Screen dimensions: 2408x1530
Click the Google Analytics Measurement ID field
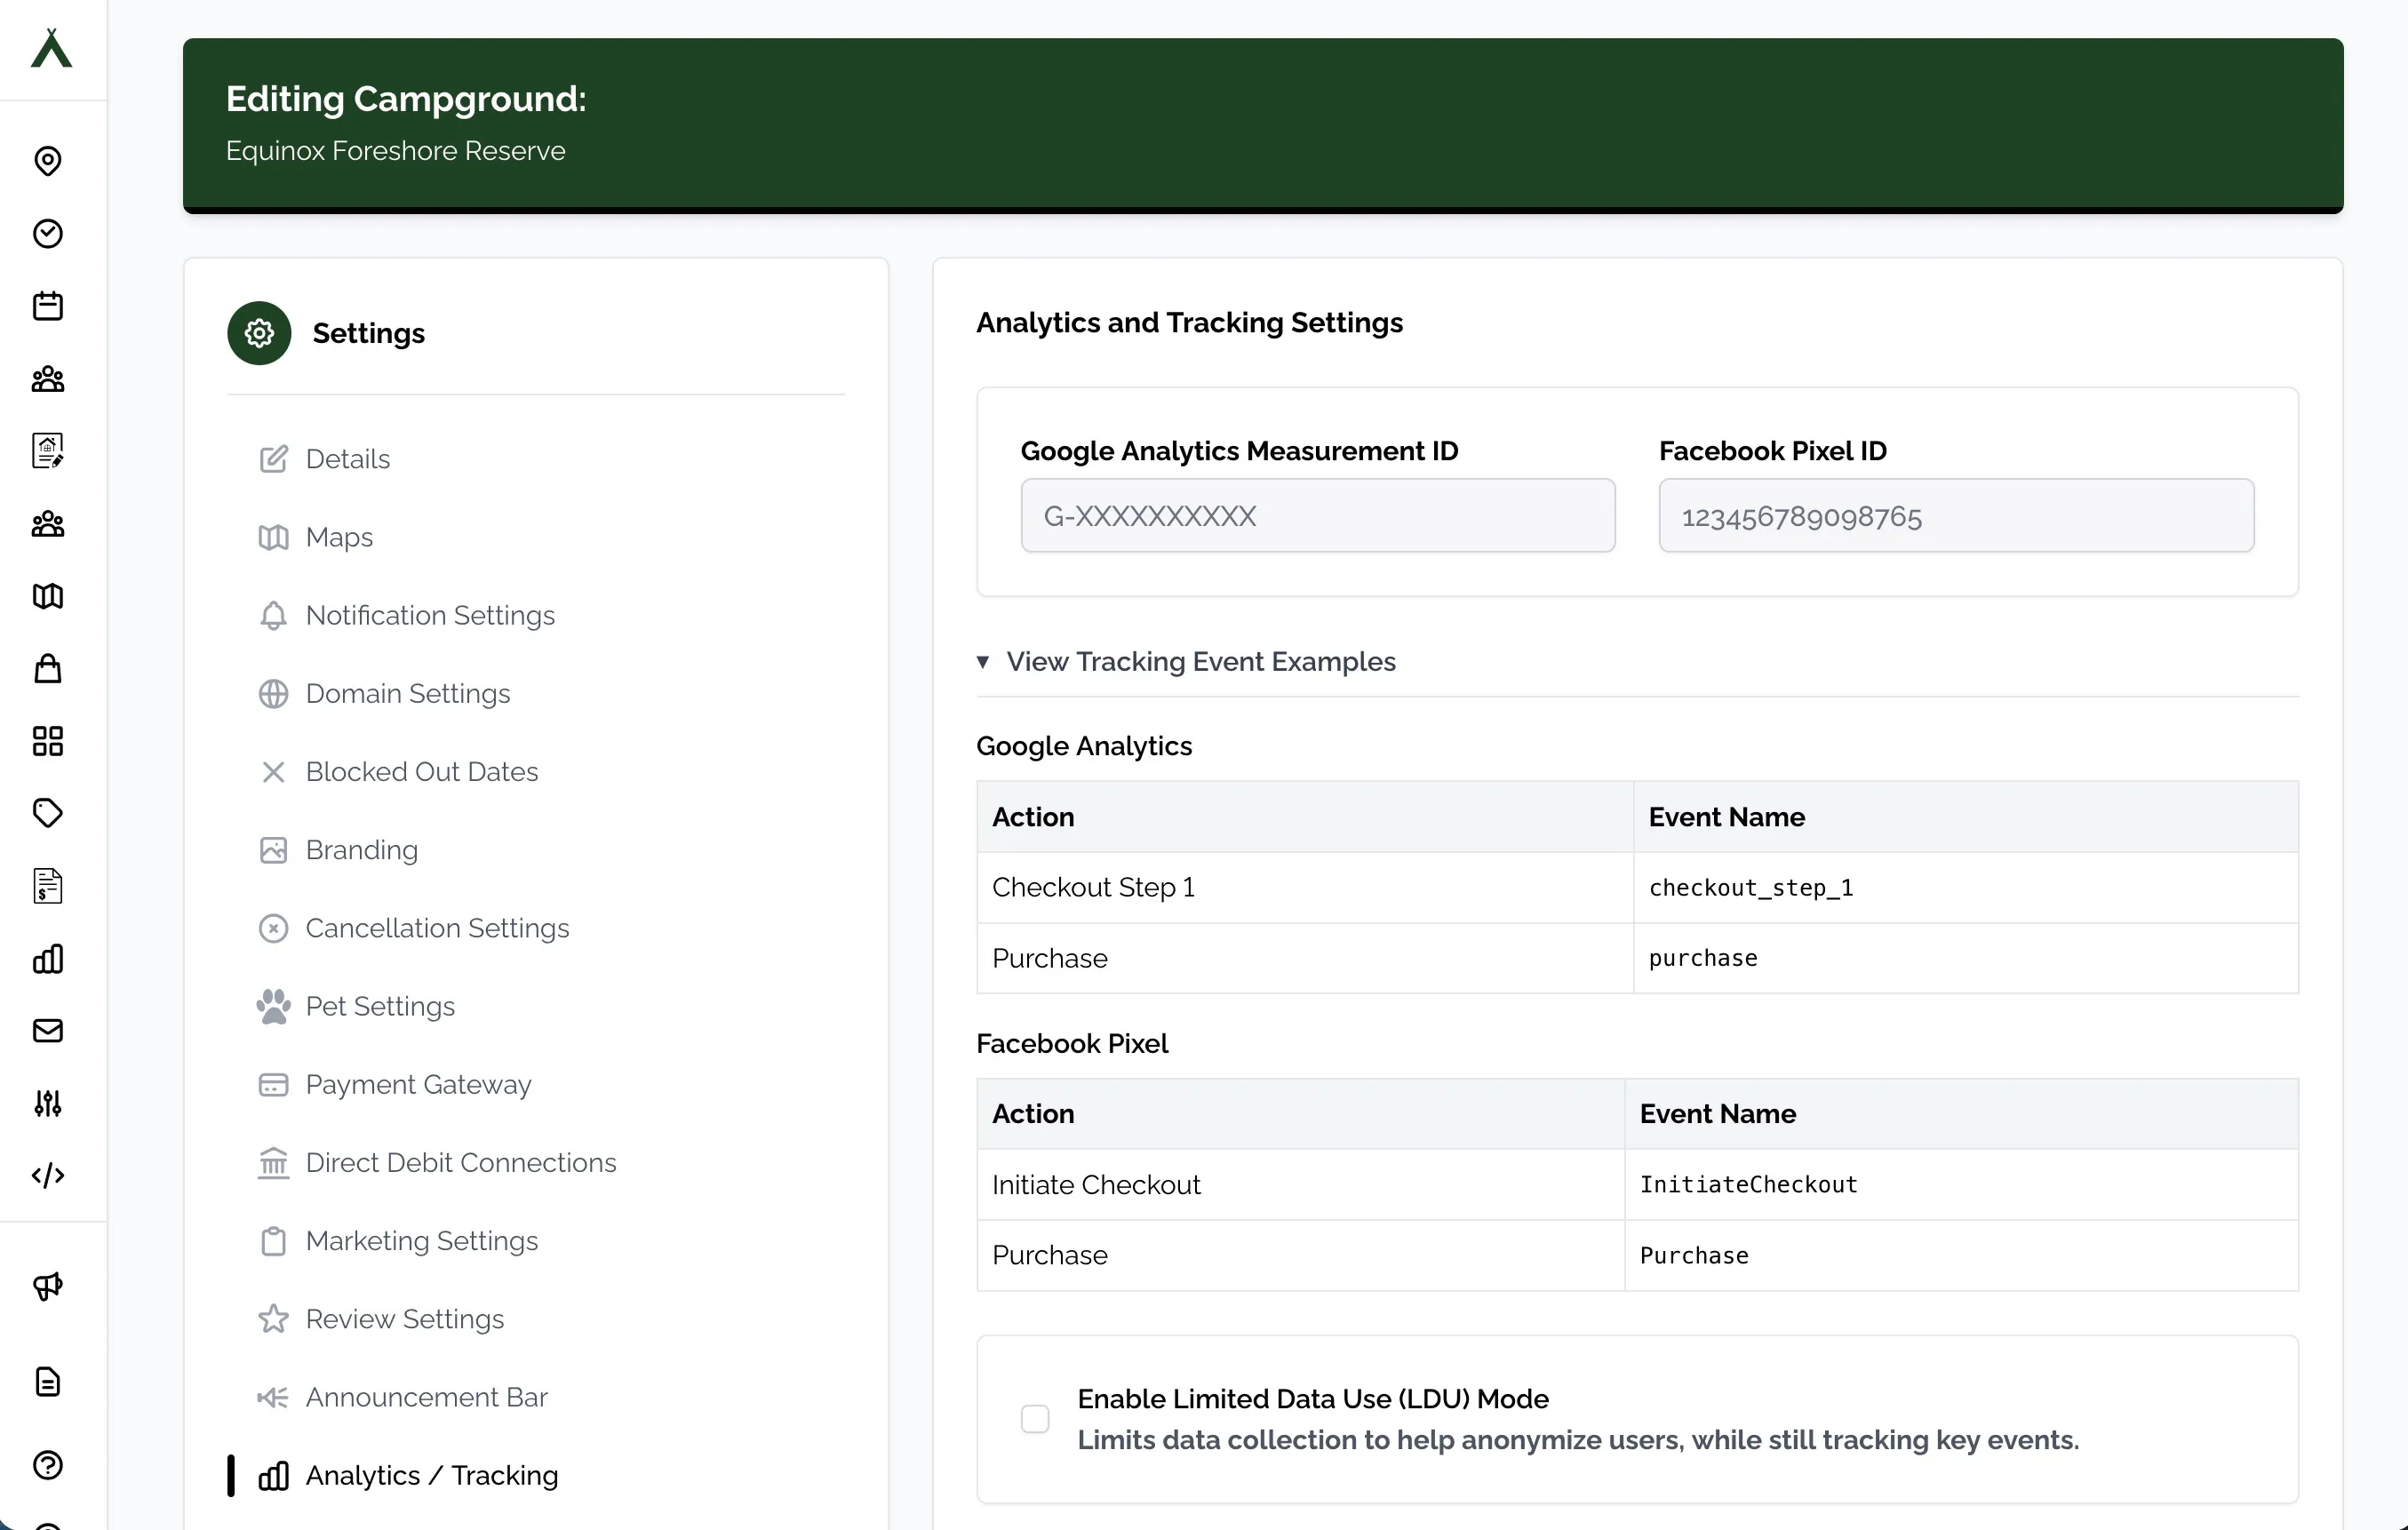(x=1318, y=516)
